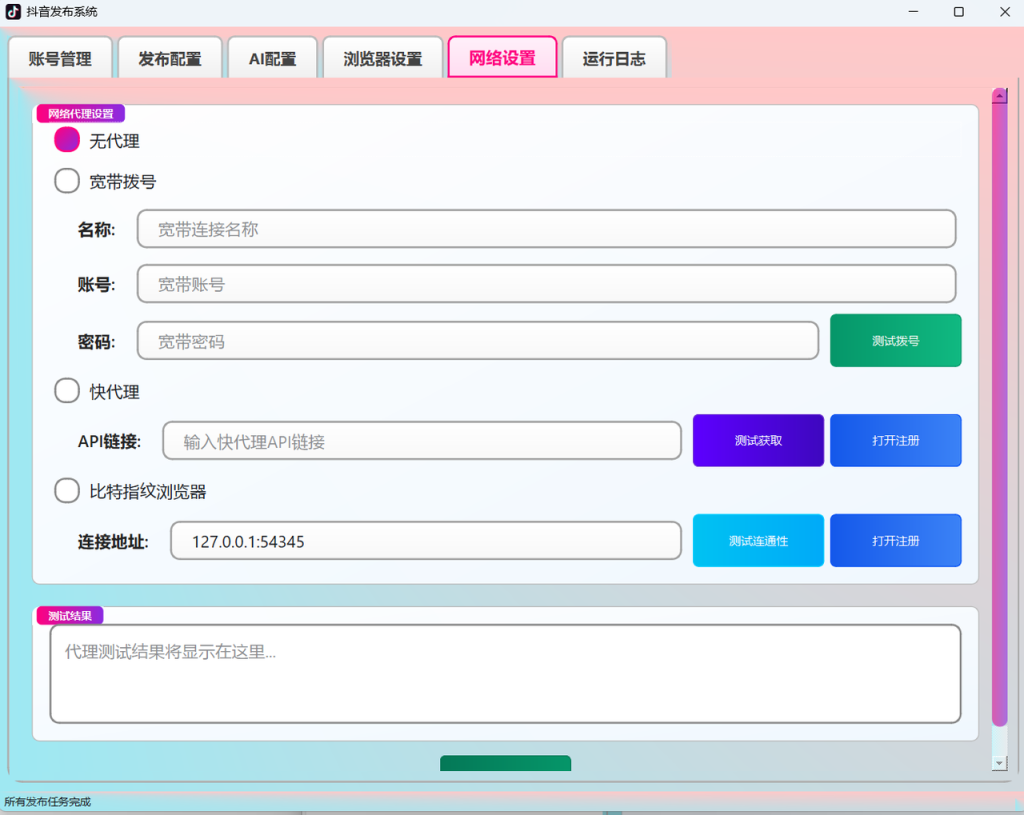Switch to the 账号管理 tab
The image size is (1024, 815).
60,59
